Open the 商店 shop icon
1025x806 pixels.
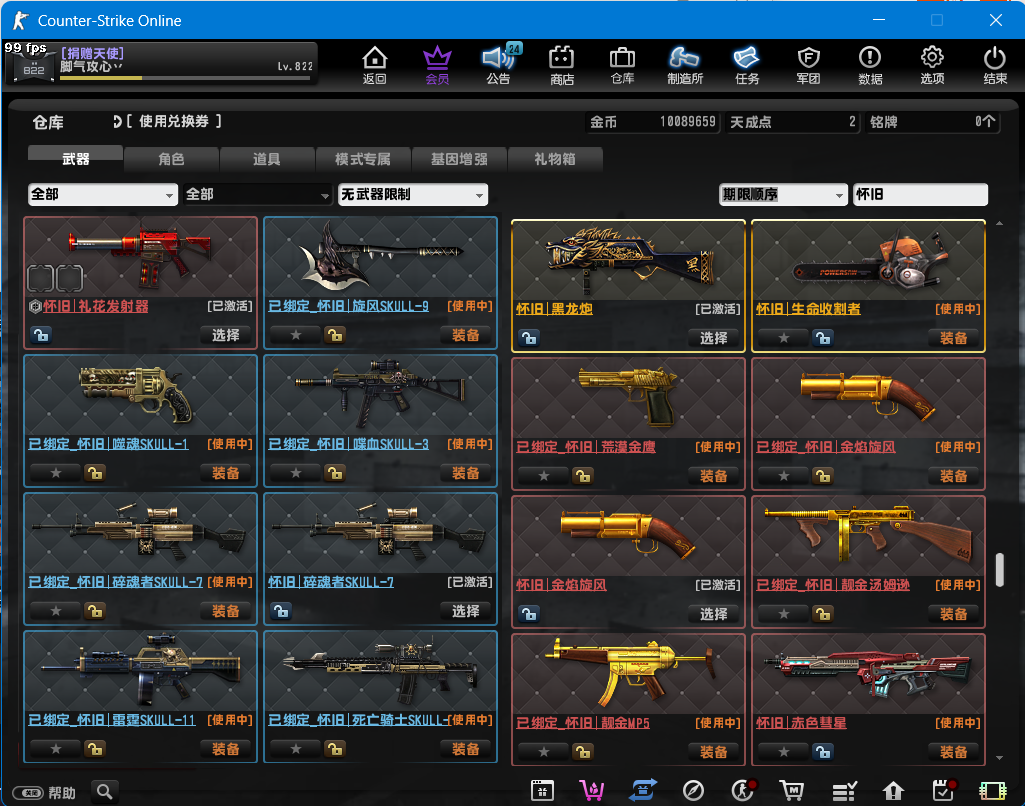click(x=562, y=65)
